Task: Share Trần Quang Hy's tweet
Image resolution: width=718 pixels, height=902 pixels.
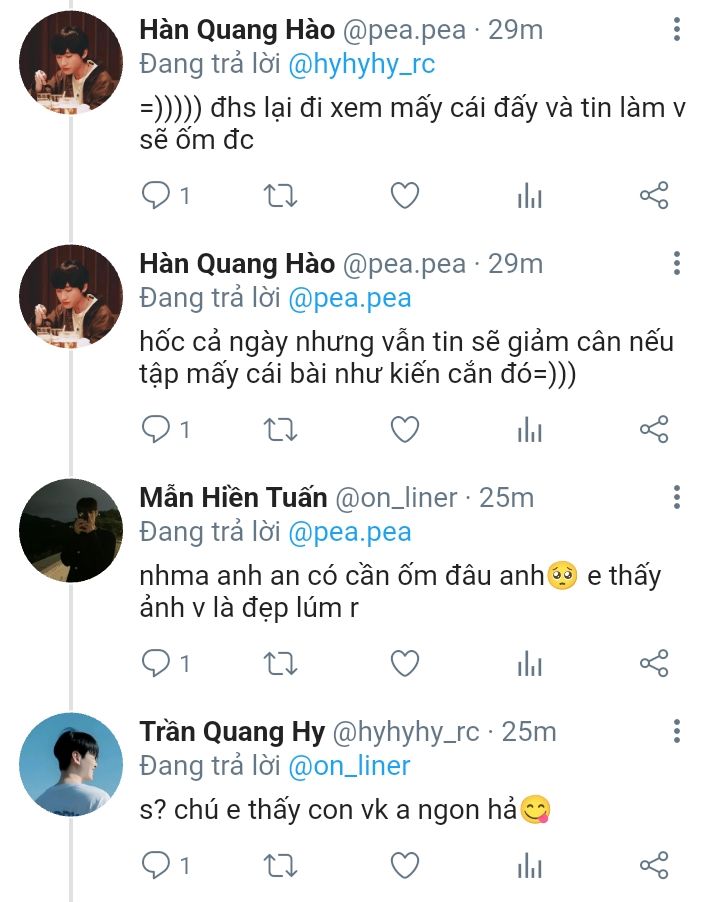Action: (653, 863)
